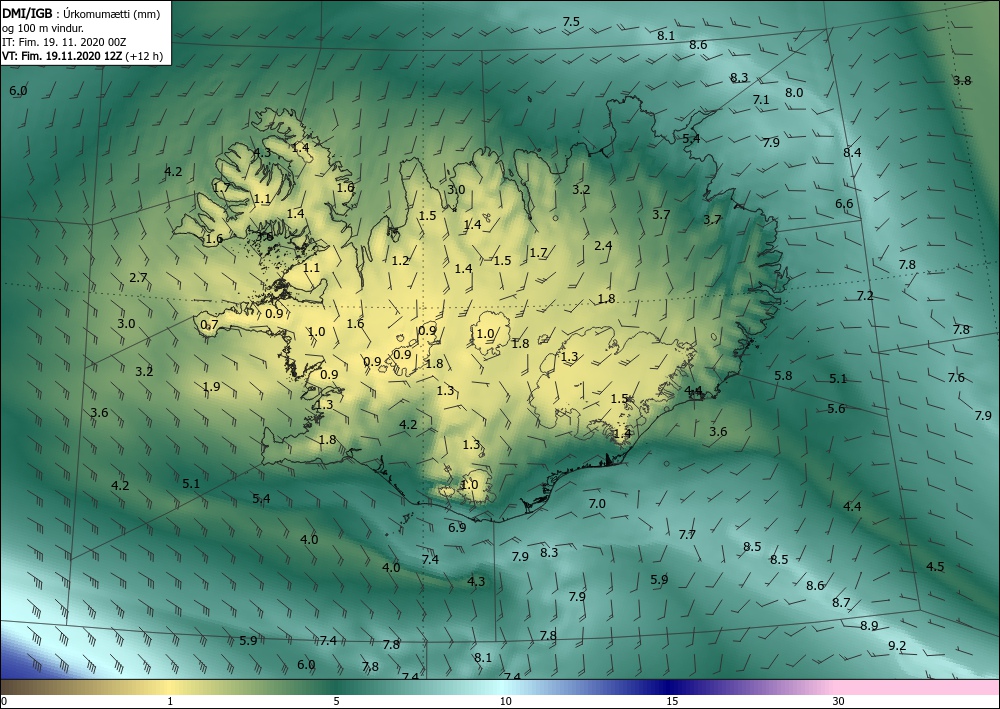
Task: Click the color scale label '5'
Action: tap(336, 701)
